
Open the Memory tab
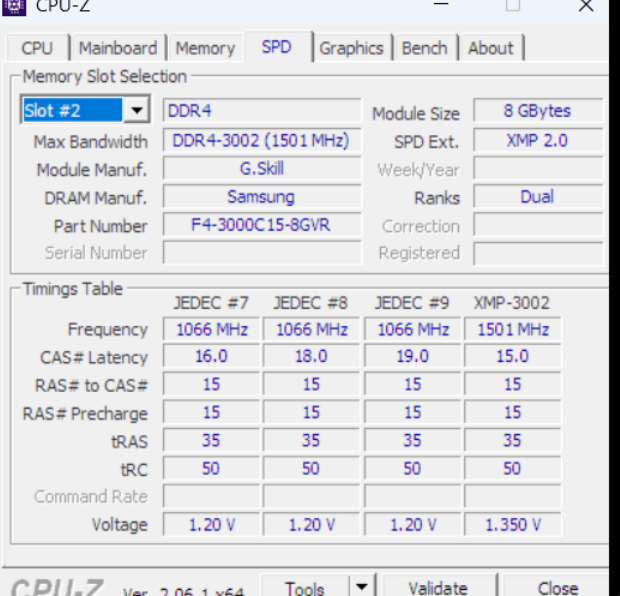point(205,48)
